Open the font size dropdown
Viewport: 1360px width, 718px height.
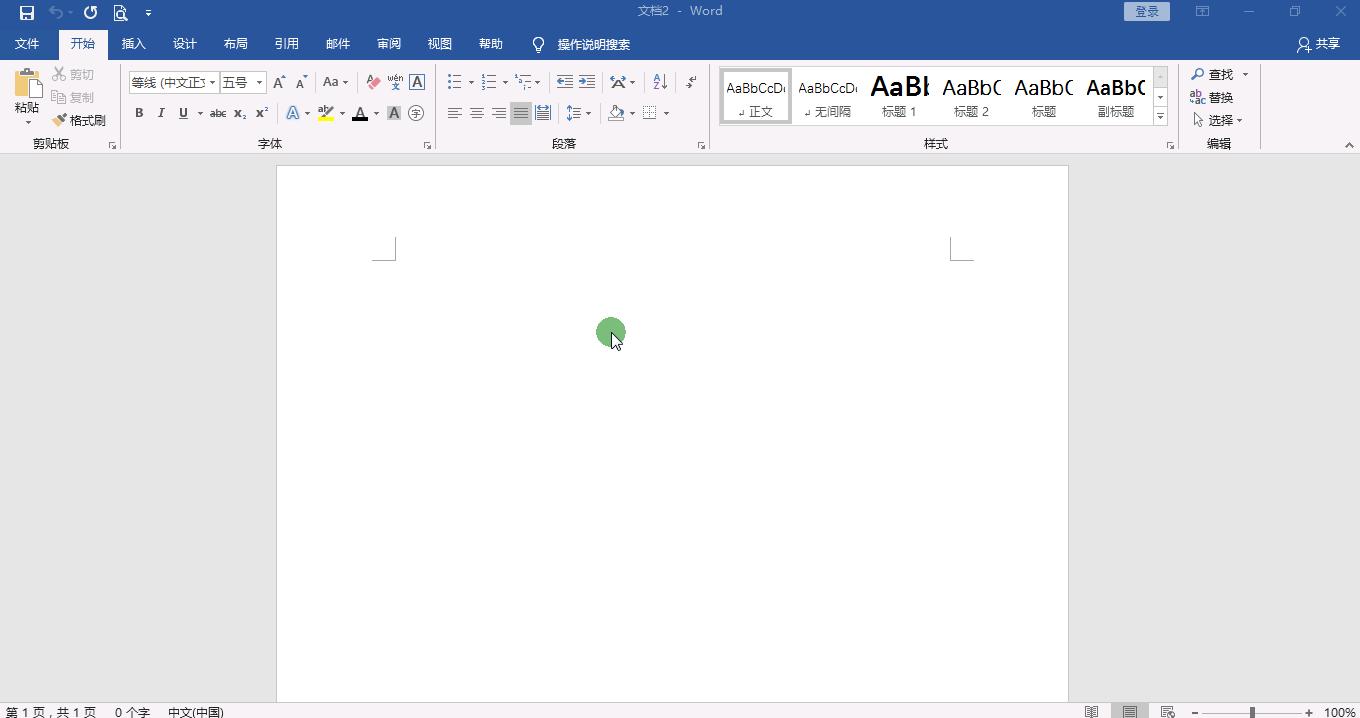pyautogui.click(x=259, y=82)
